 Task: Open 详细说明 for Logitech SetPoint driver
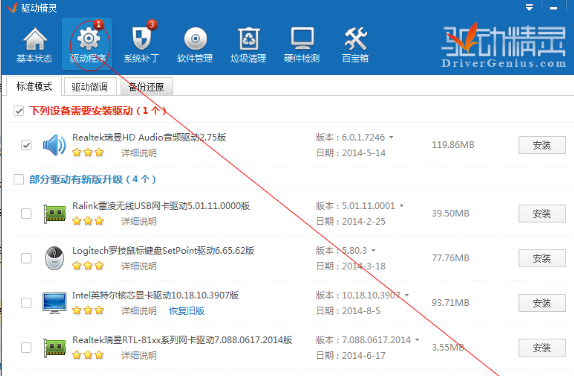coord(139,266)
